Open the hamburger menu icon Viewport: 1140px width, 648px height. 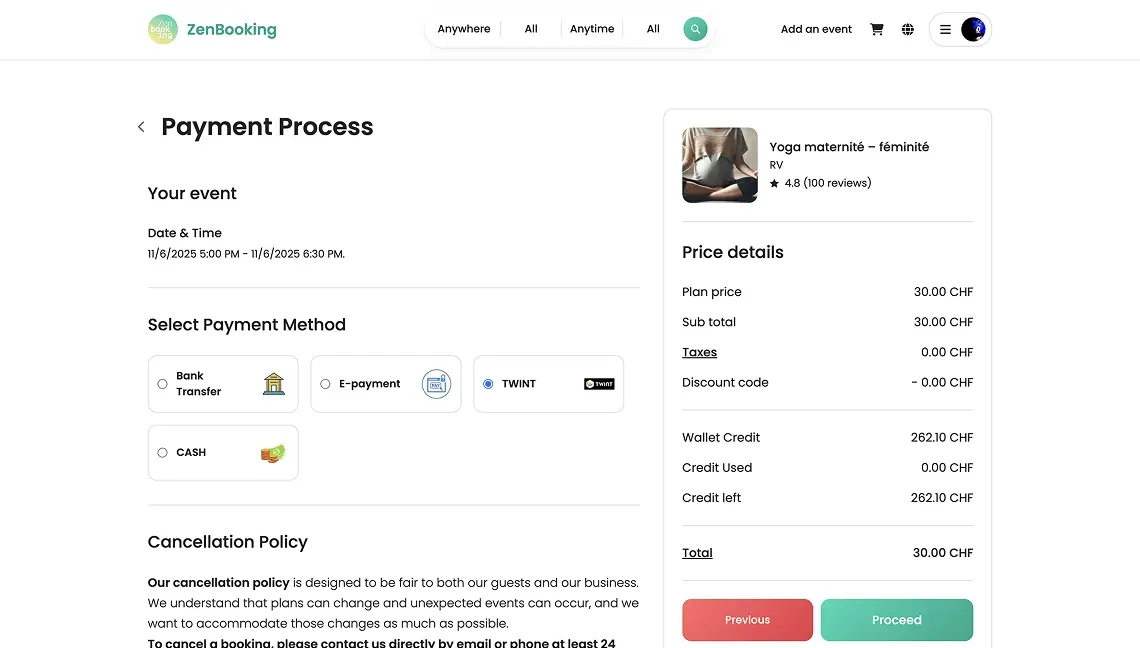click(945, 29)
